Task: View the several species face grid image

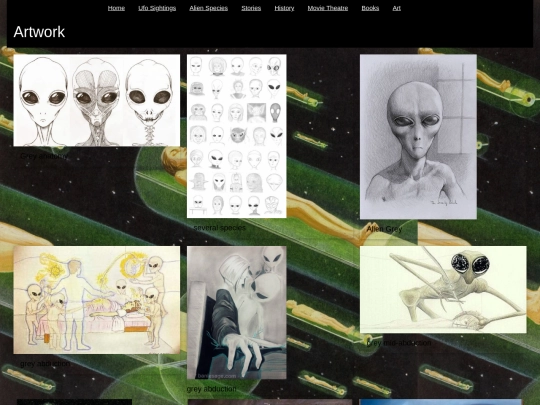Action: [237, 136]
